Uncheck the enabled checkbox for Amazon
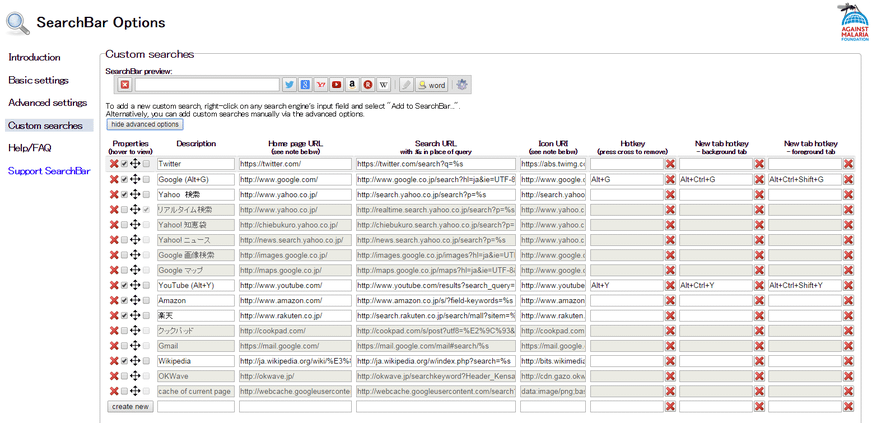872x423 pixels. pyautogui.click(x=125, y=300)
